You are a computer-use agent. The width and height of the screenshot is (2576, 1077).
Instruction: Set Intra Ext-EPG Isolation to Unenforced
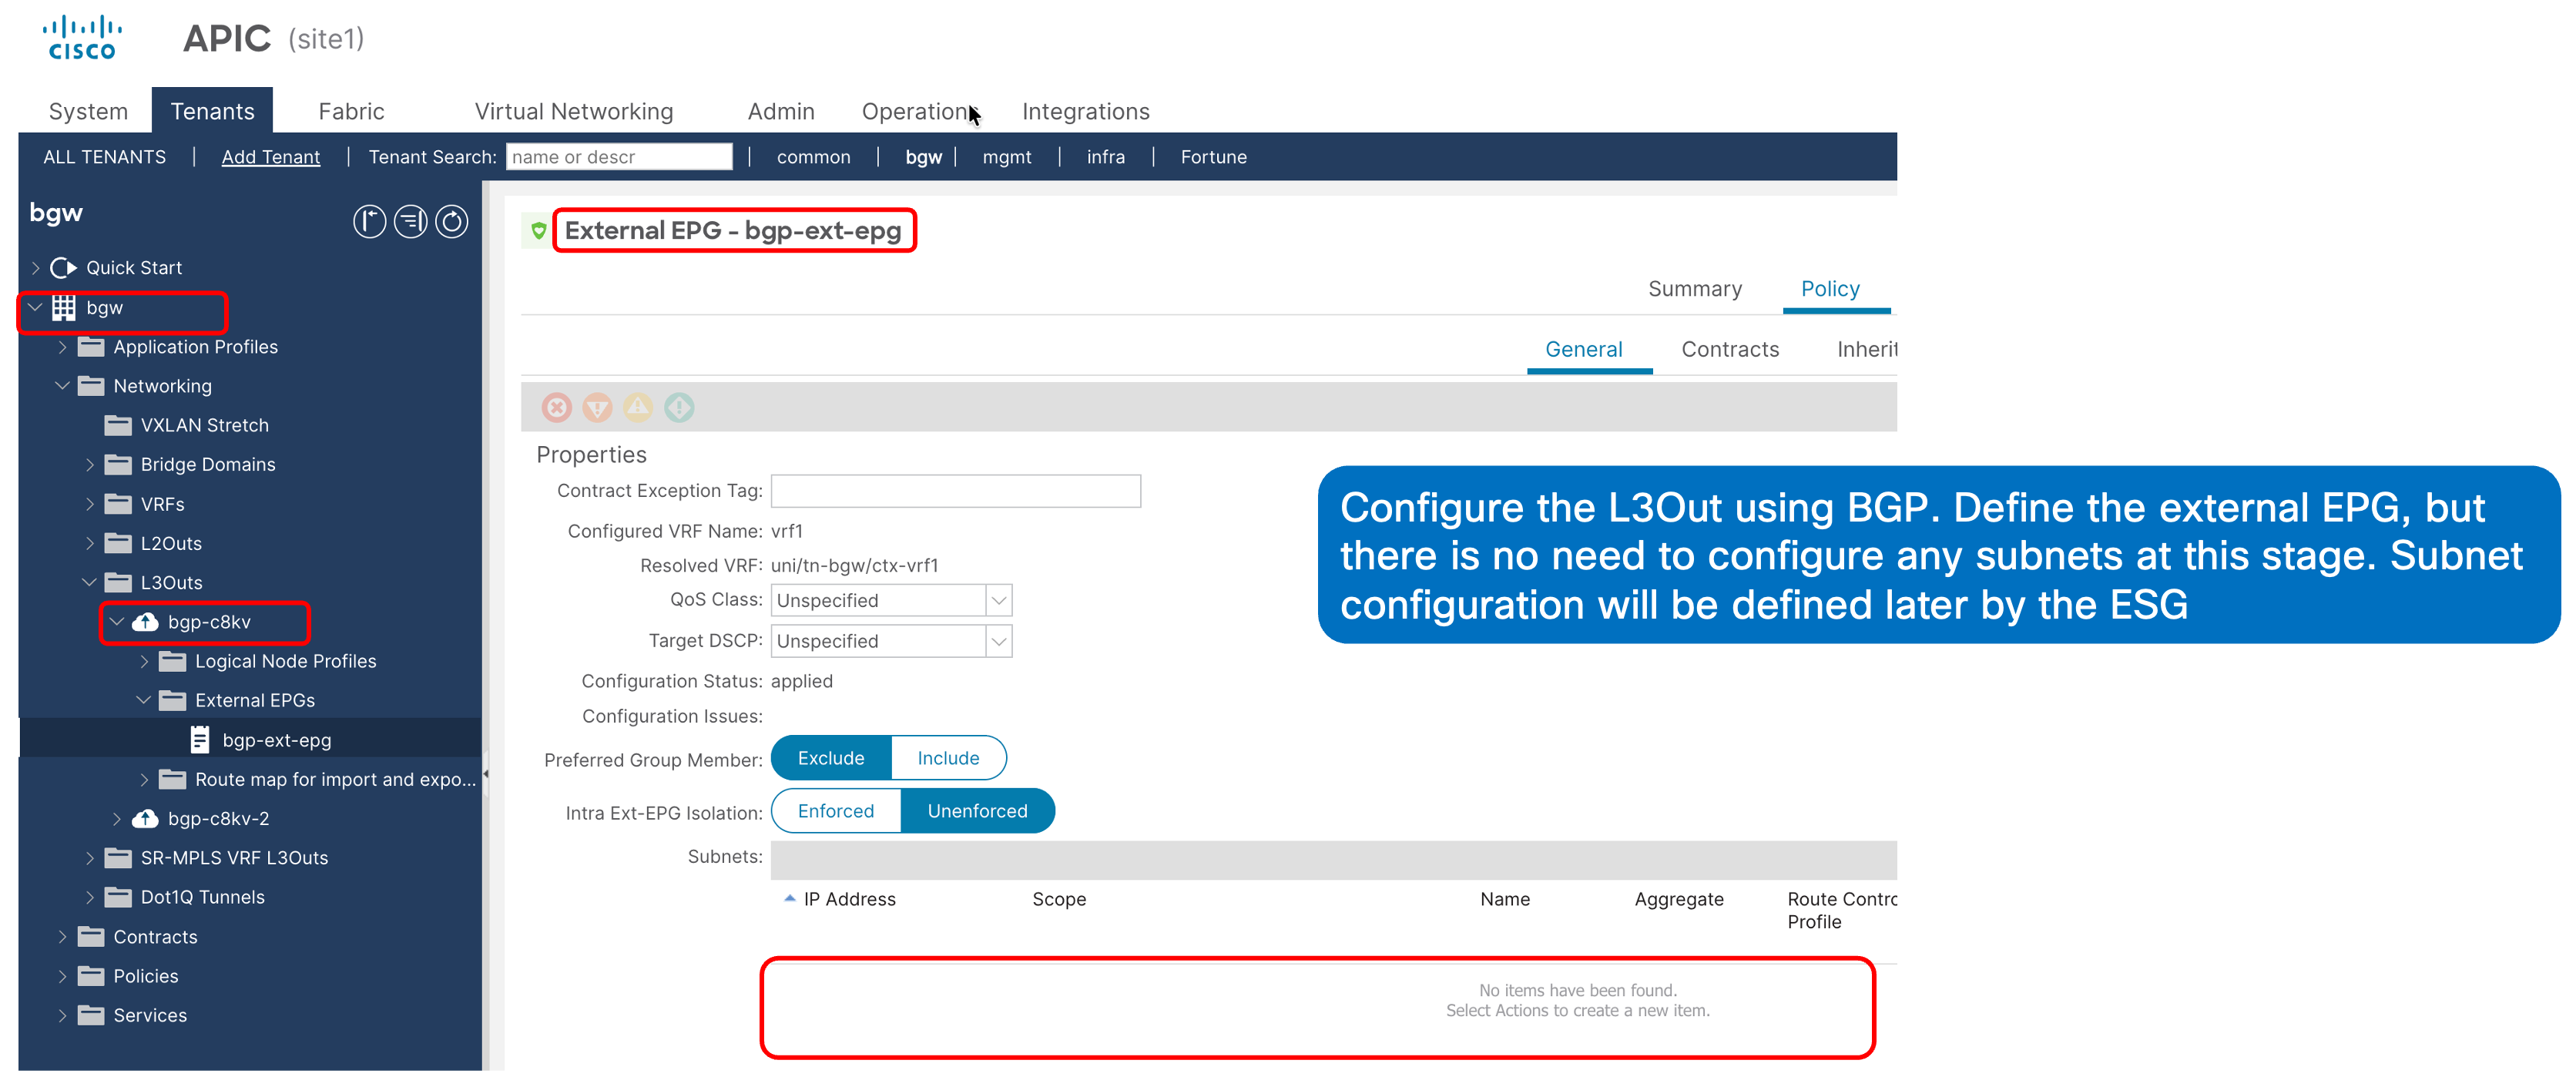coord(977,811)
